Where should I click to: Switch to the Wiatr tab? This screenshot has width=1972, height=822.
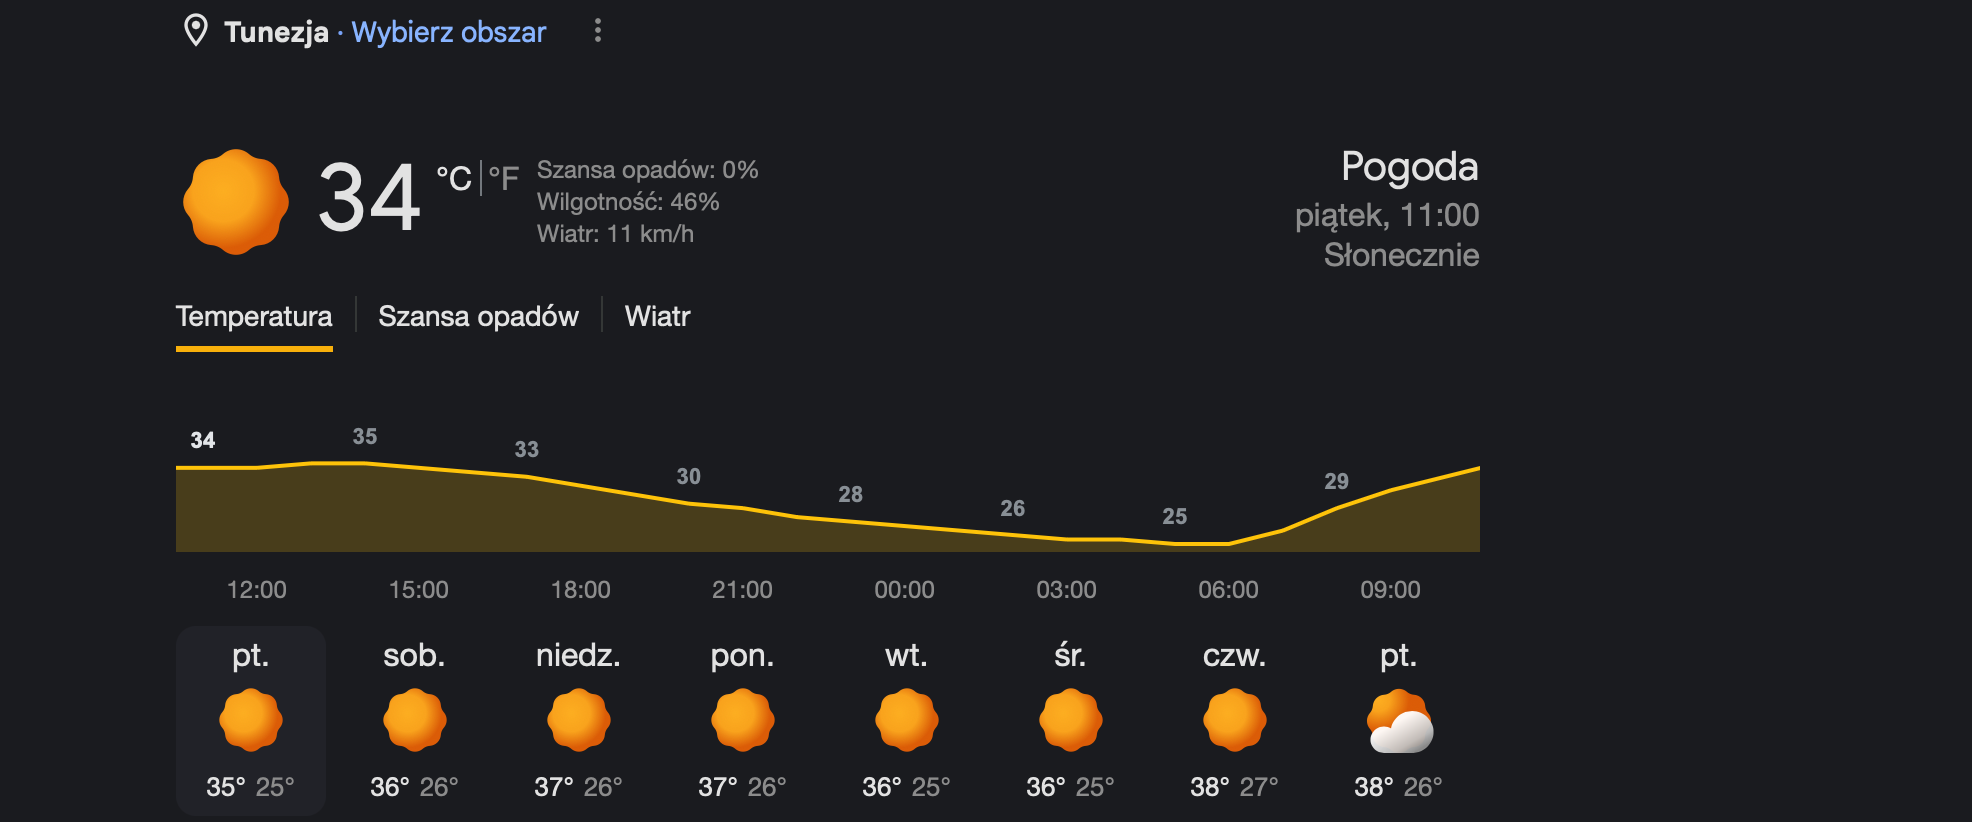point(657,316)
